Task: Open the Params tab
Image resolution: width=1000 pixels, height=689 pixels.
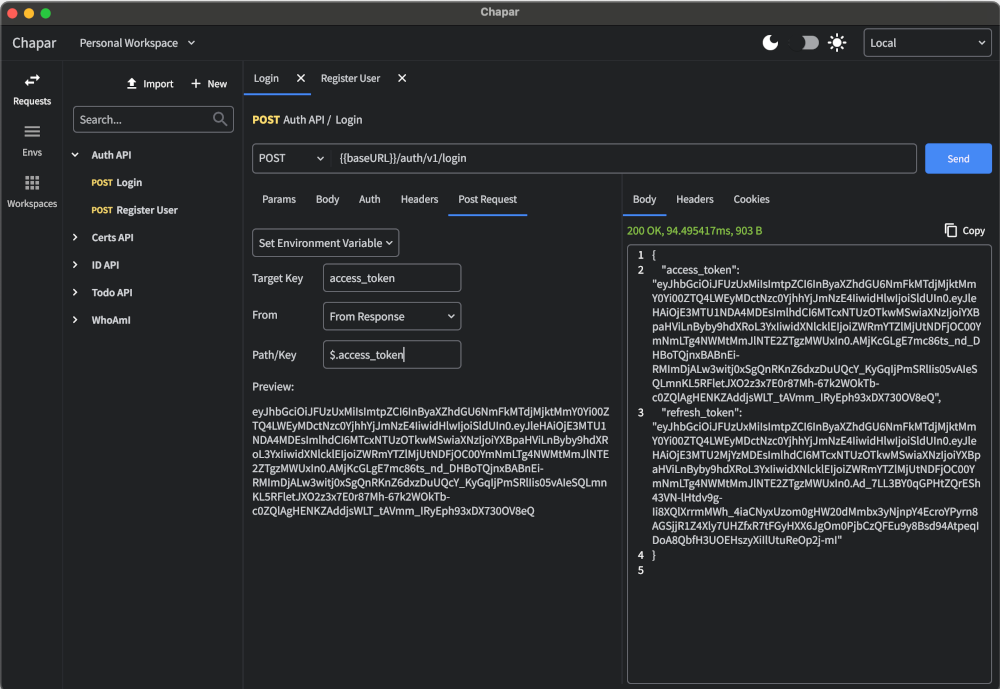Action: 279,199
